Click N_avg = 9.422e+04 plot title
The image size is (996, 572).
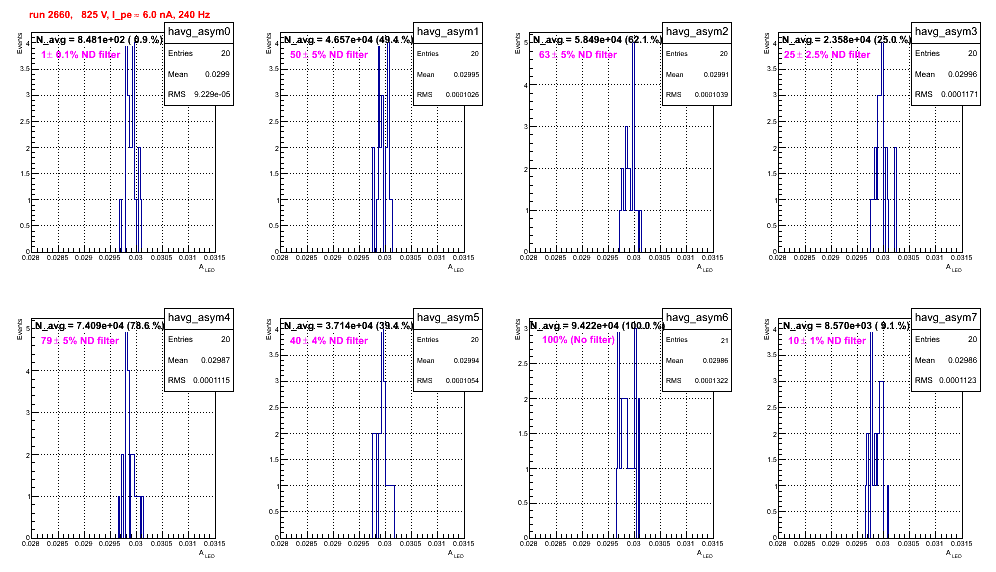597,325
